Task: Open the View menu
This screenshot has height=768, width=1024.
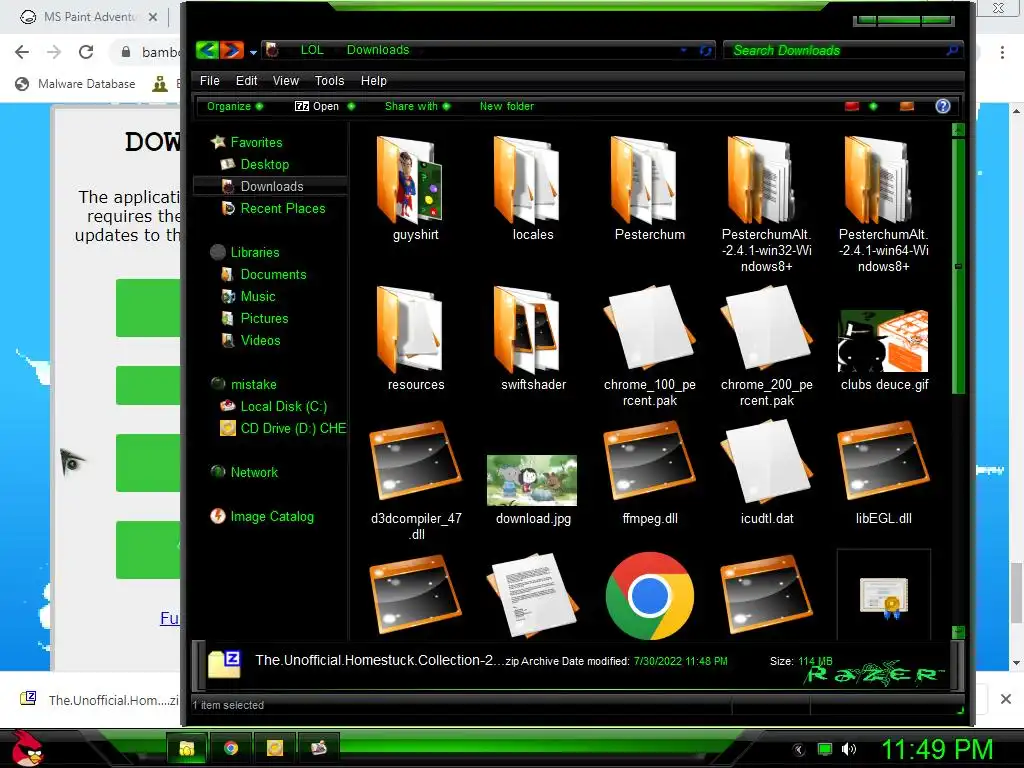Action: click(x=285, y=80)
